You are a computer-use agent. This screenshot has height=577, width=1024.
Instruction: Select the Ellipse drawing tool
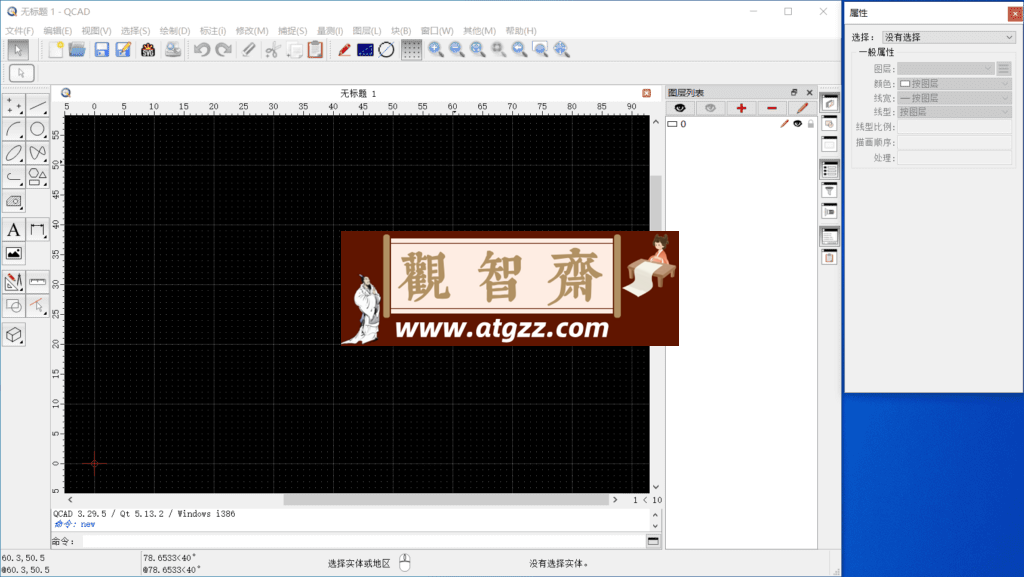pos(14,153)
